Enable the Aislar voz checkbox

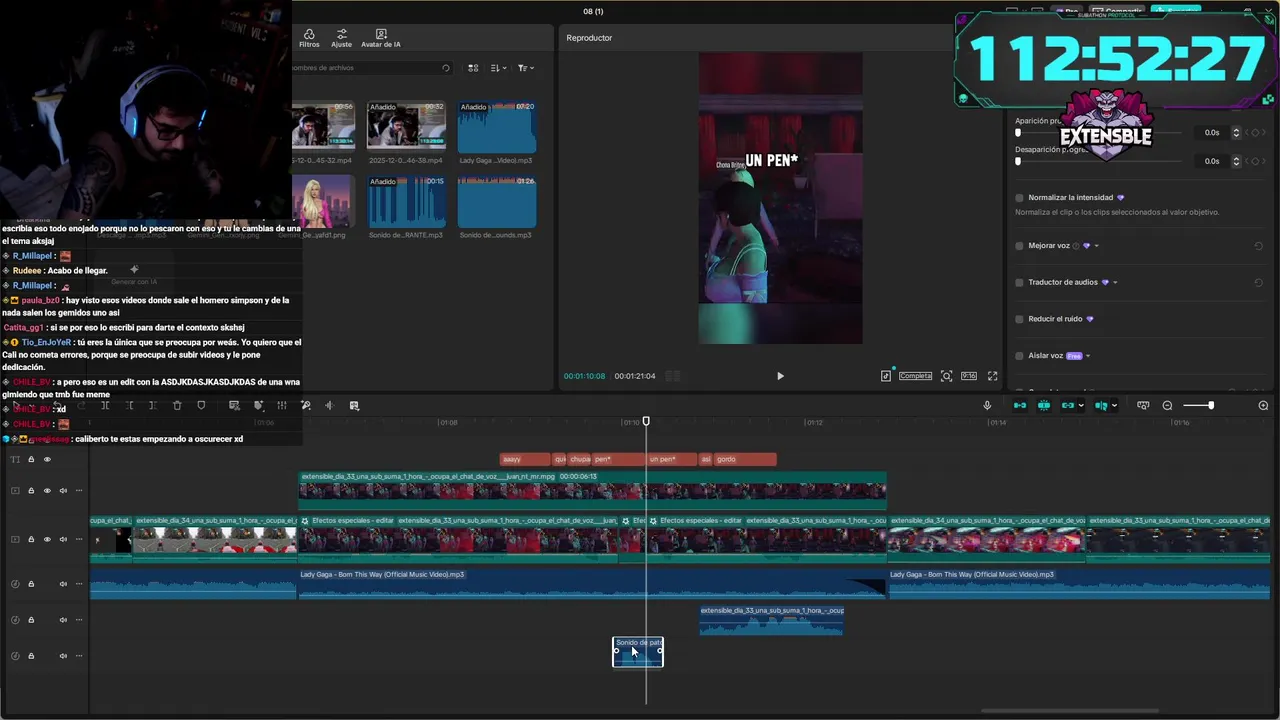pos(1019,356)
